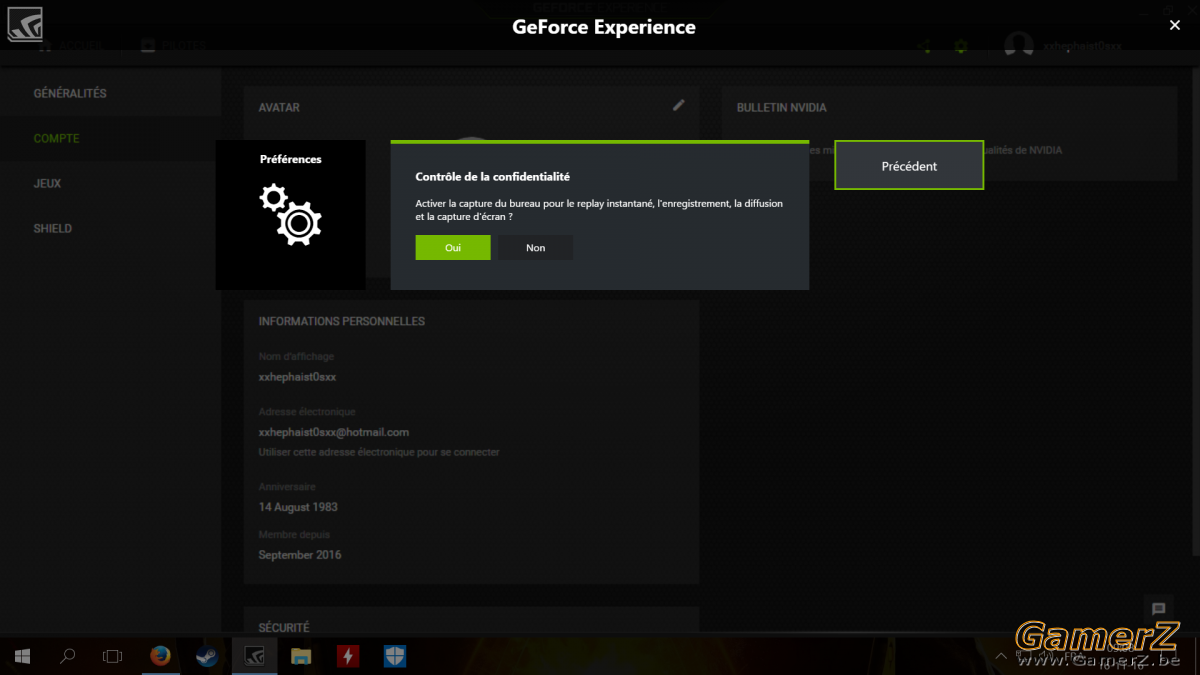
Task: Open the Préférences gears tile
Action: tap(291, 215)
